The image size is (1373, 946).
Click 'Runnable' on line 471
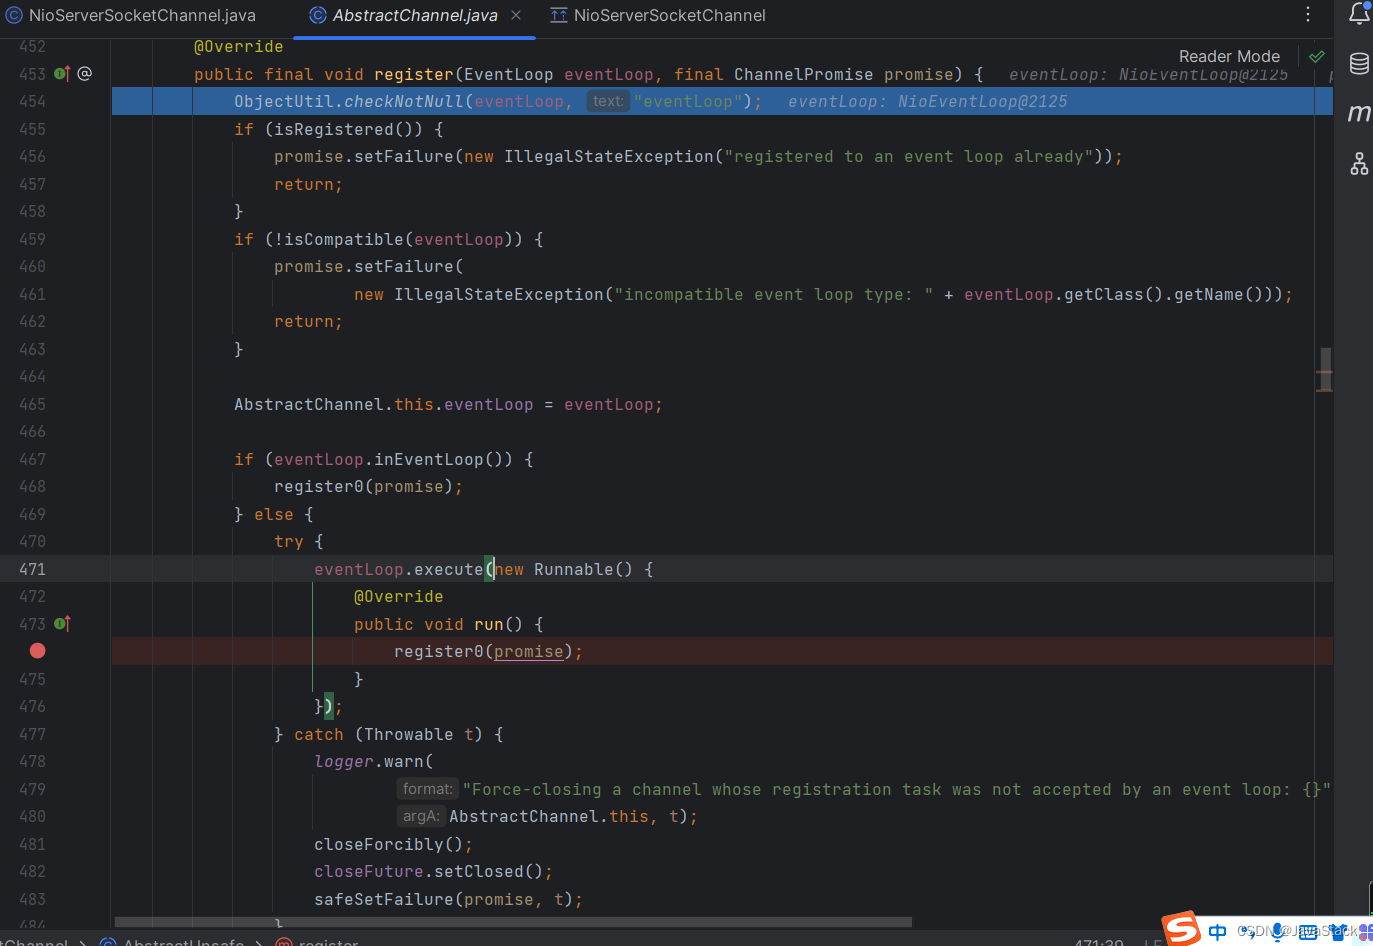pyautogui.click(x=574, y=569)
